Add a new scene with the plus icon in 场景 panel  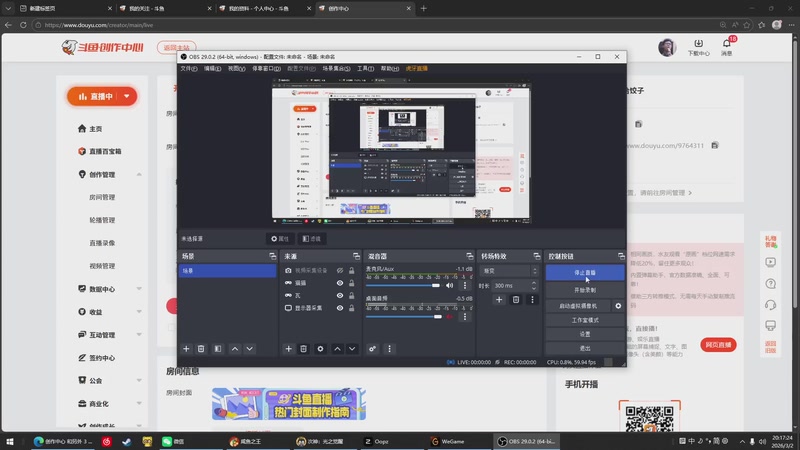point(186,349)
